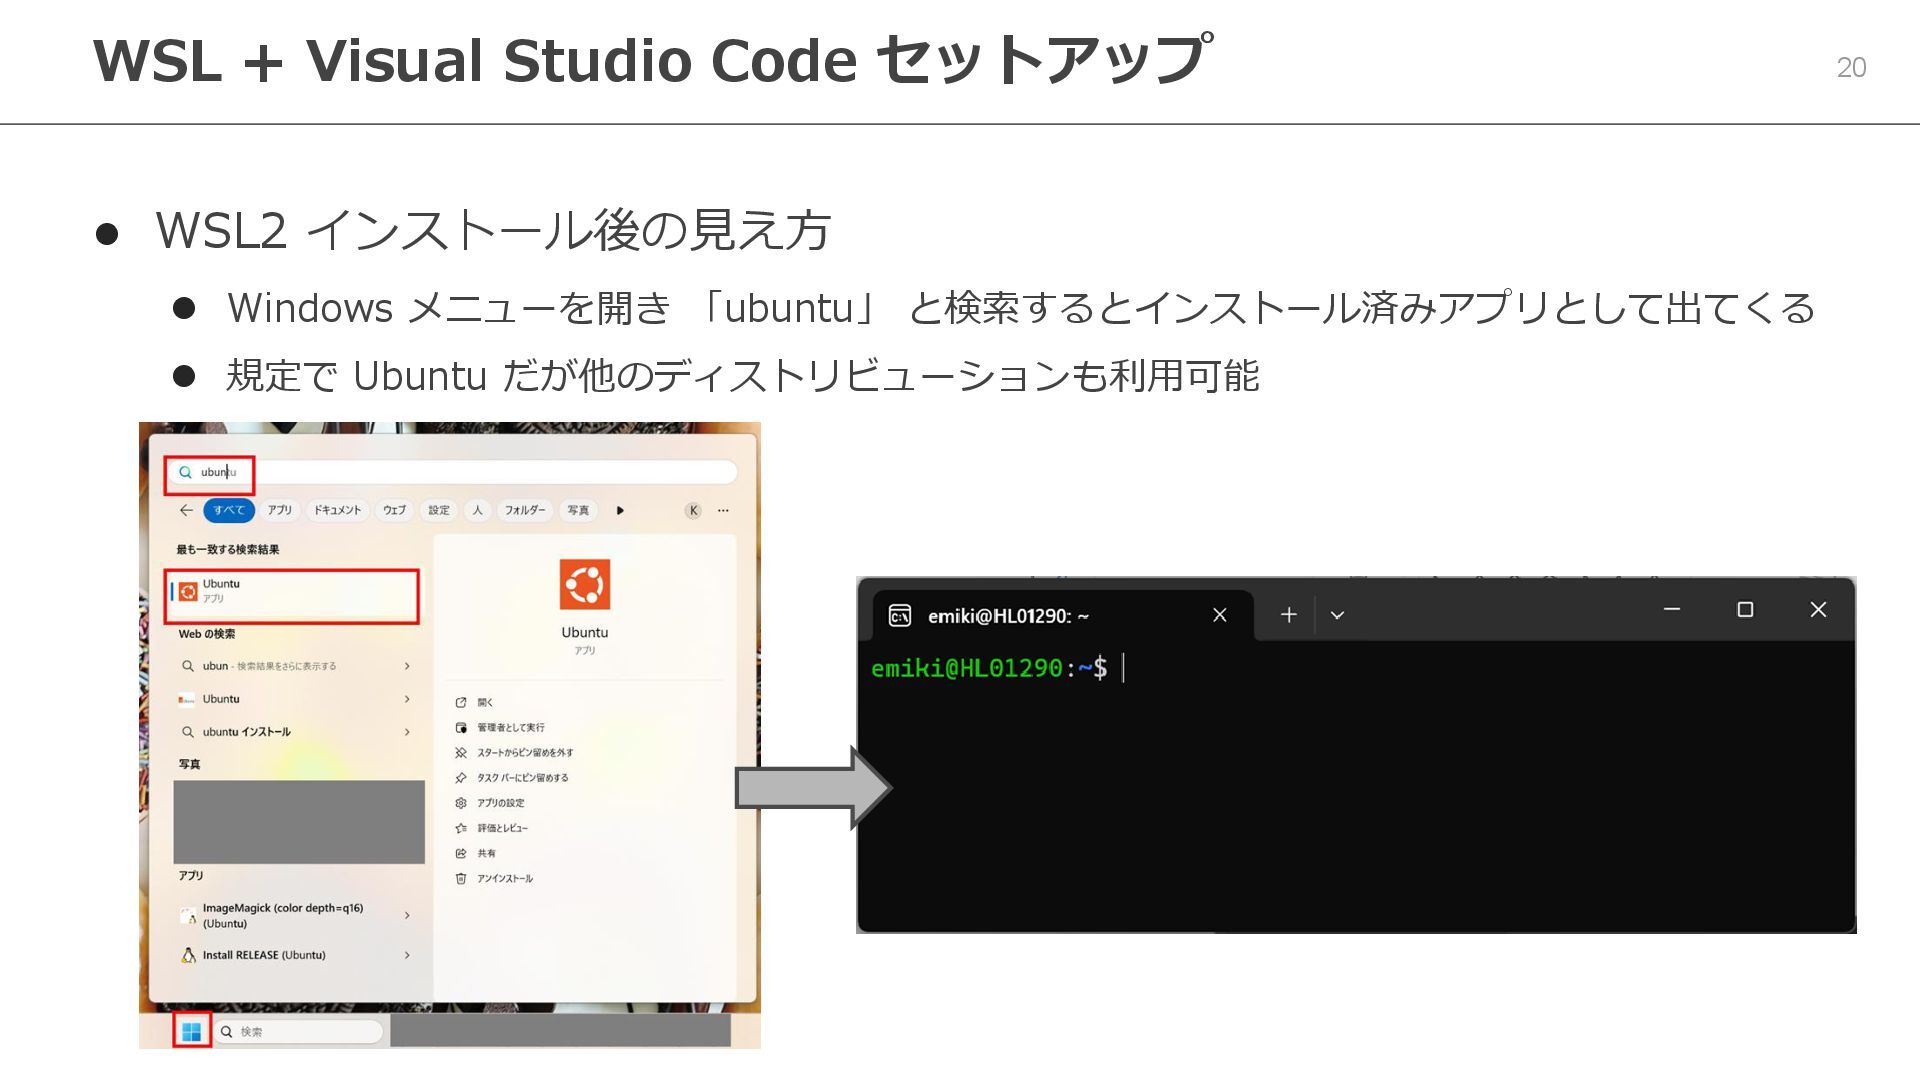Click the Windows Start button in taskbar
This screenshot has height=1080, width=1920.
click(192, 1031)
